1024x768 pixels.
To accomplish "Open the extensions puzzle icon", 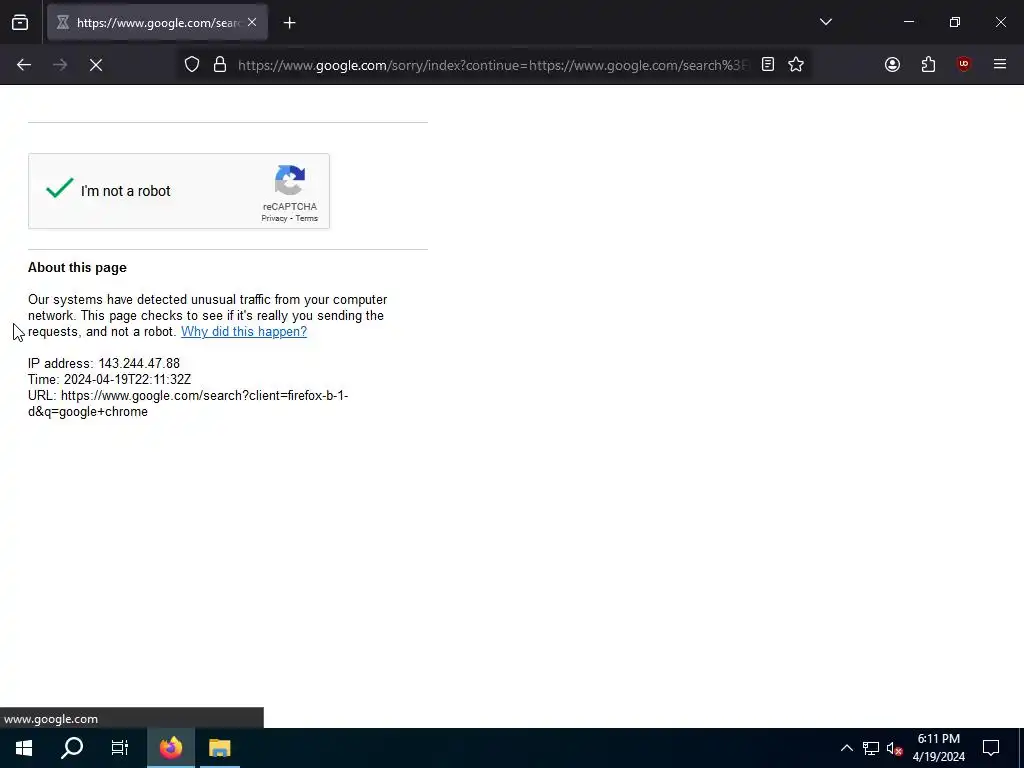I will [x=928, y=64].
